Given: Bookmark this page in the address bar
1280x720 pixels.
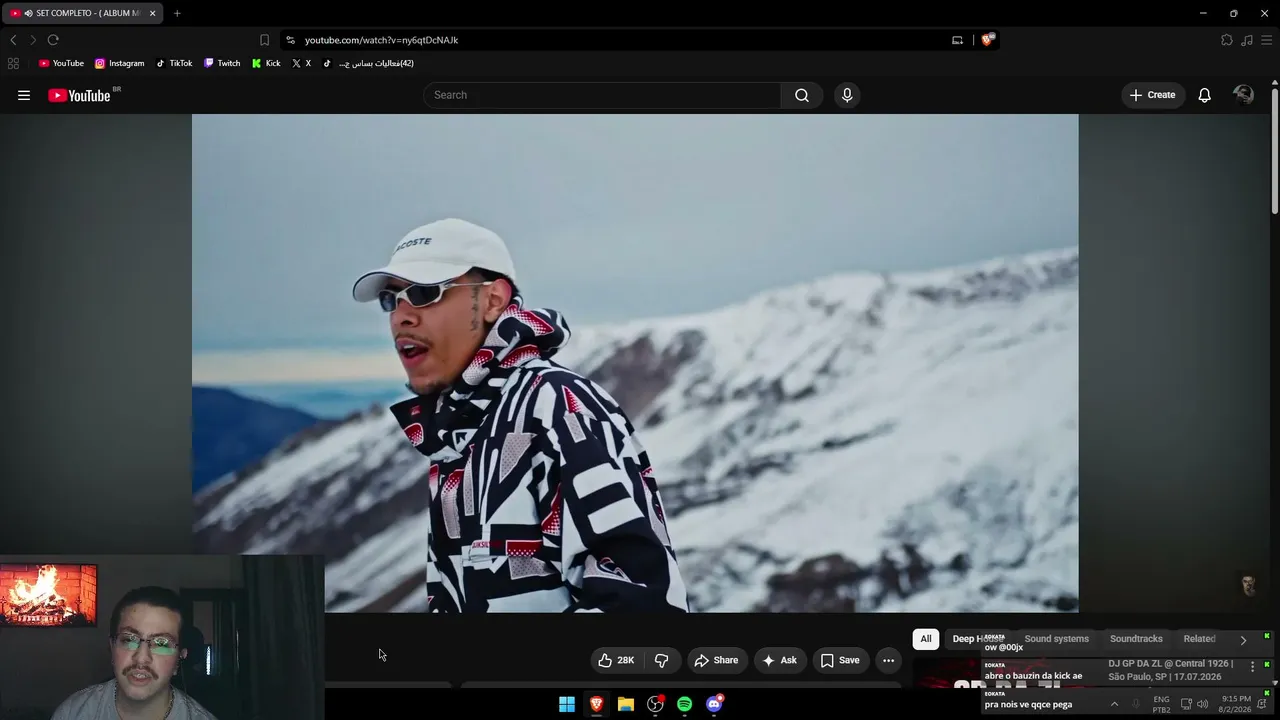Looking at the screenshot, I should 264,40.
